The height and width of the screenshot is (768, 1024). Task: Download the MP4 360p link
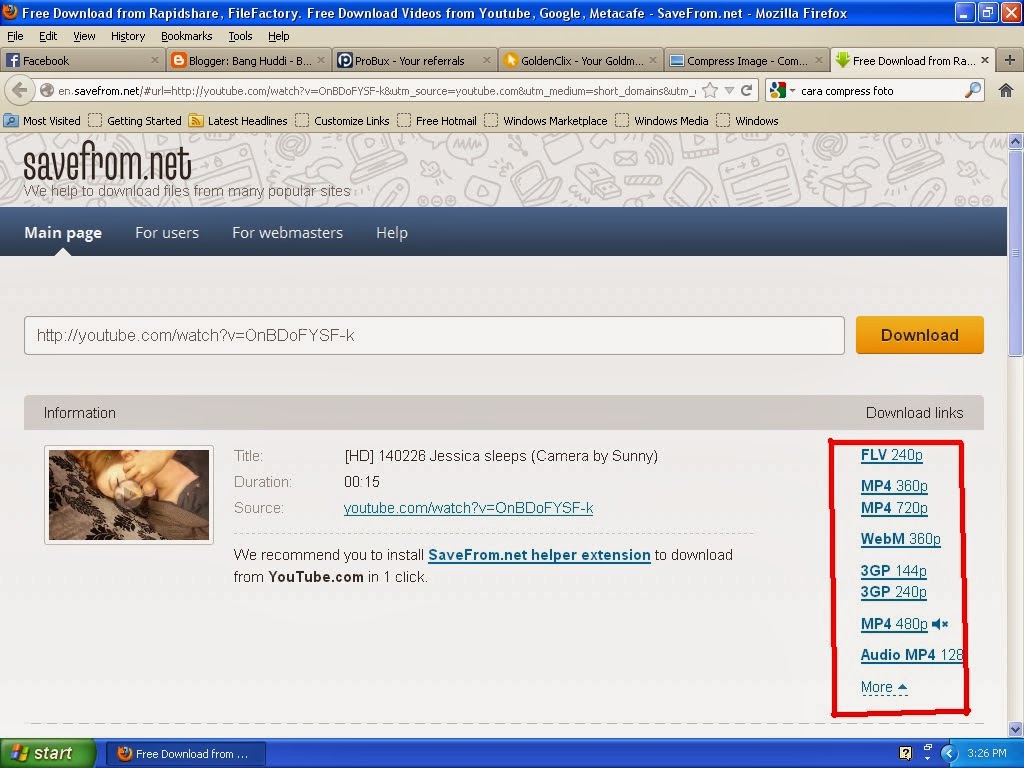click(894, 486)
